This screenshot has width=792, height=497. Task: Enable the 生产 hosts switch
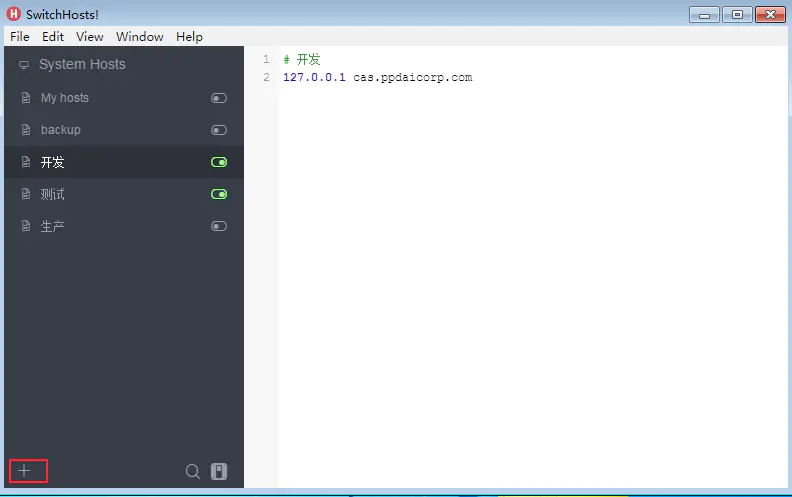click(219, 226)
